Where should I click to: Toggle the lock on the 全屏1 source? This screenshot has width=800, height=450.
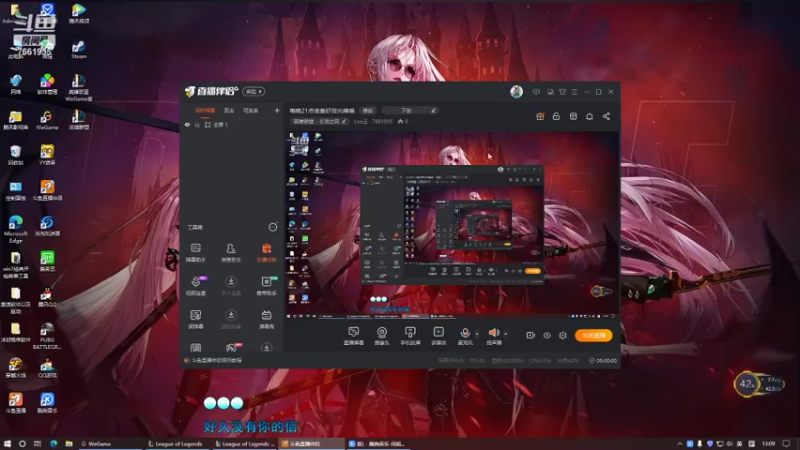pos(197,124)
